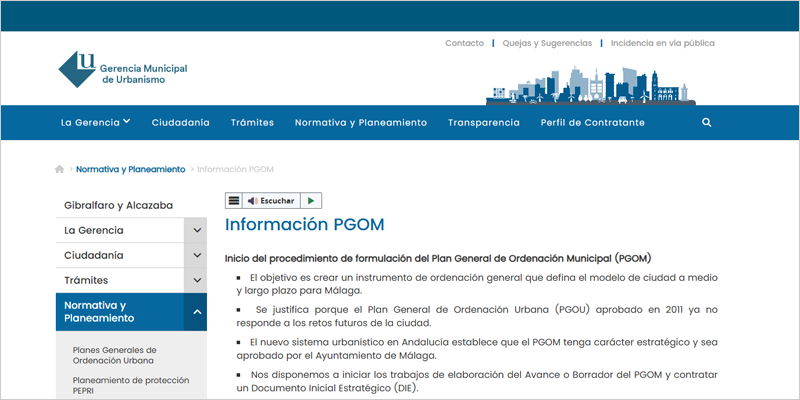Select Ciudadanía in the top navigation

[x=180, y=122]
